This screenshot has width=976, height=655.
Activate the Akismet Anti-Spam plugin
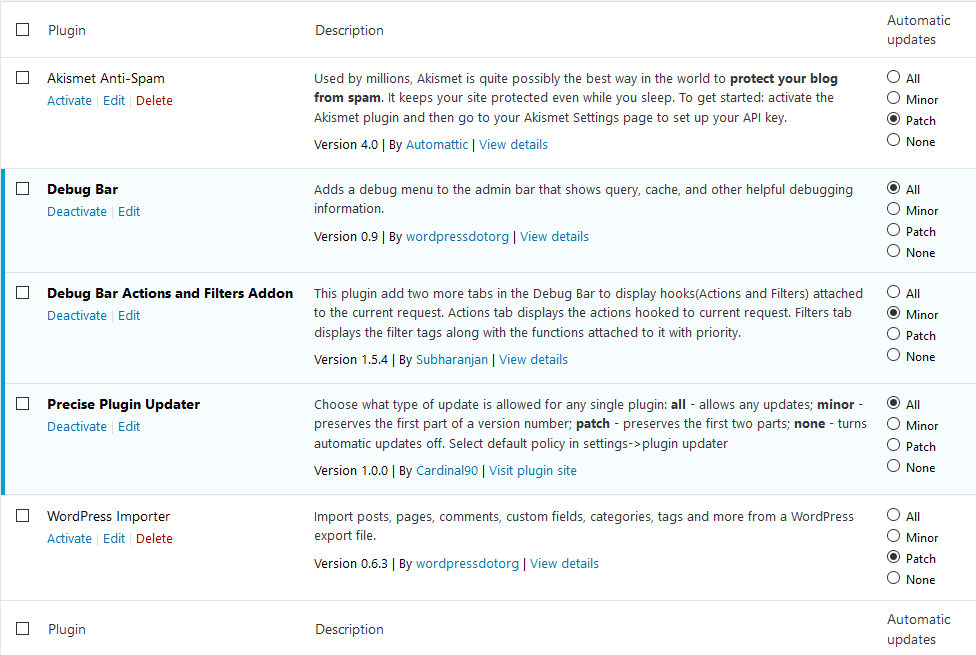point(69,101)
